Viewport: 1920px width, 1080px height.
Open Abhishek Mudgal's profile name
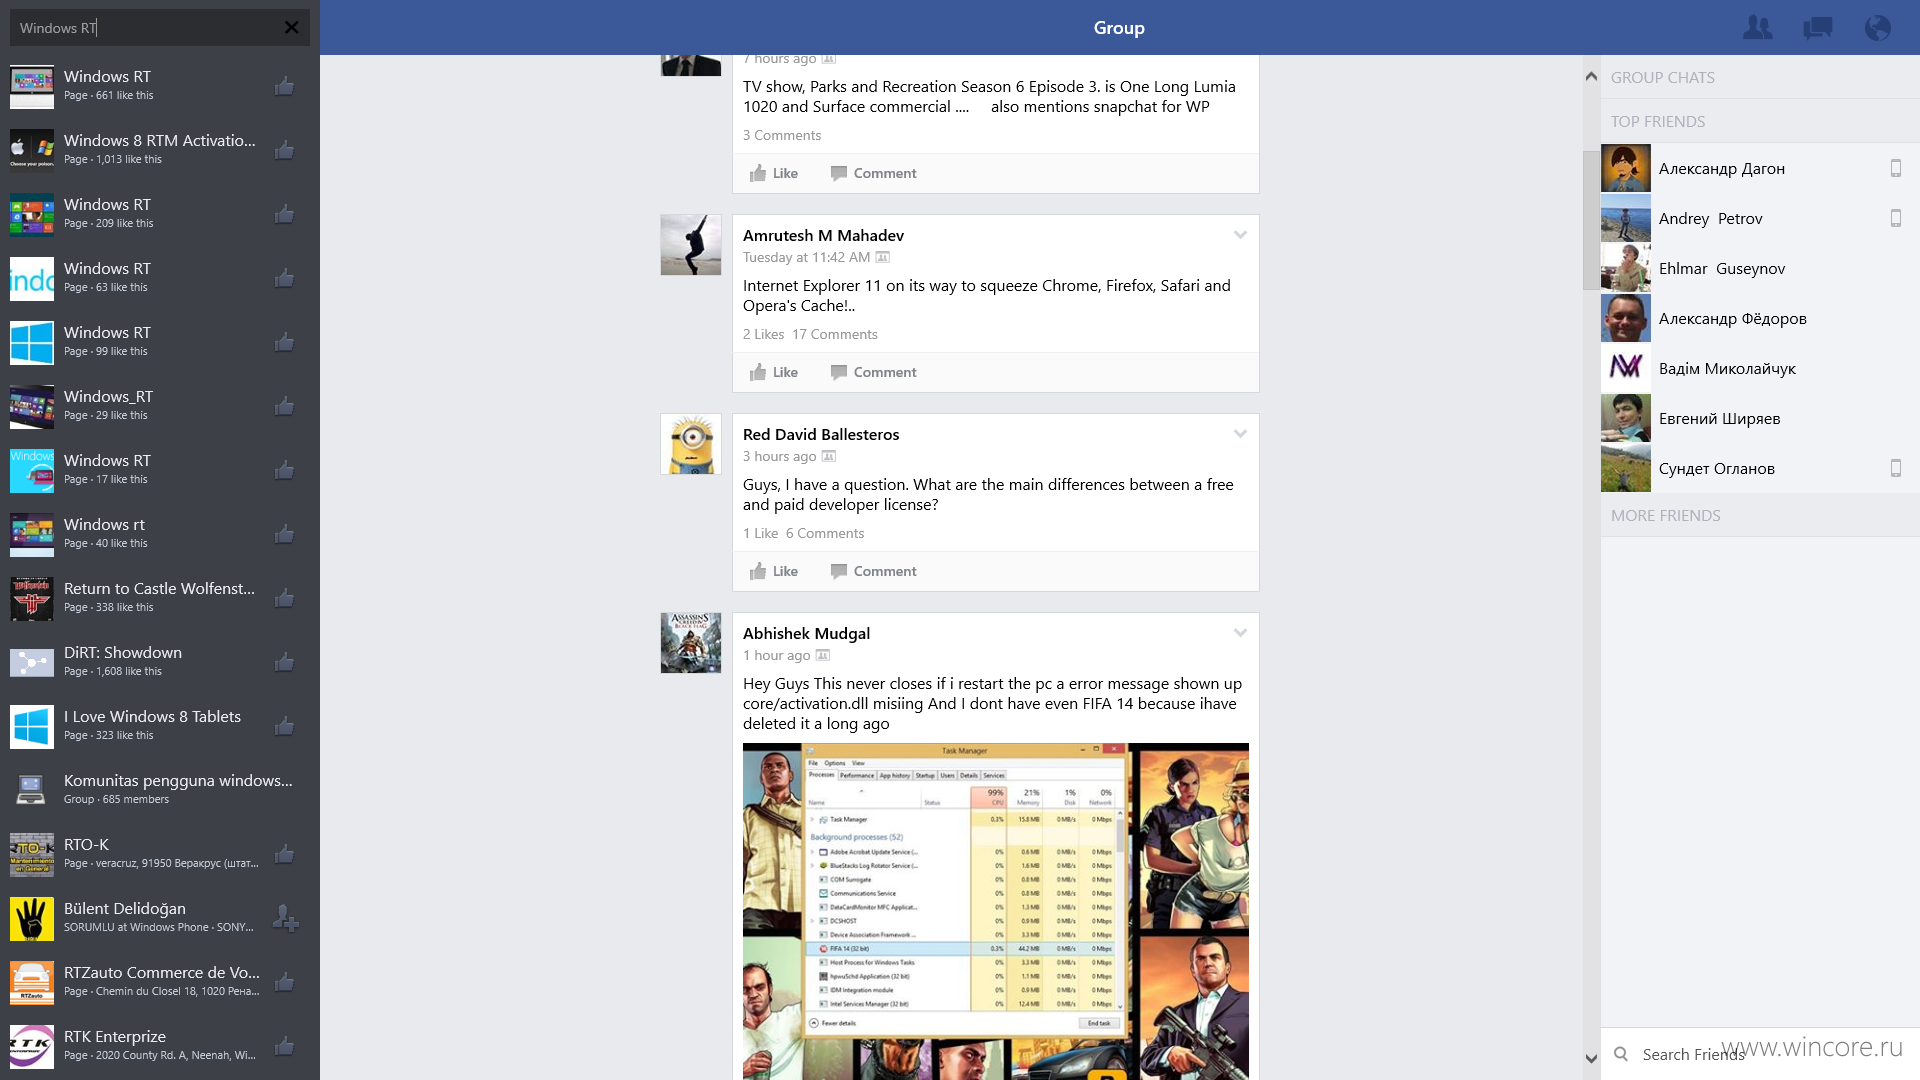coord(806,633)
